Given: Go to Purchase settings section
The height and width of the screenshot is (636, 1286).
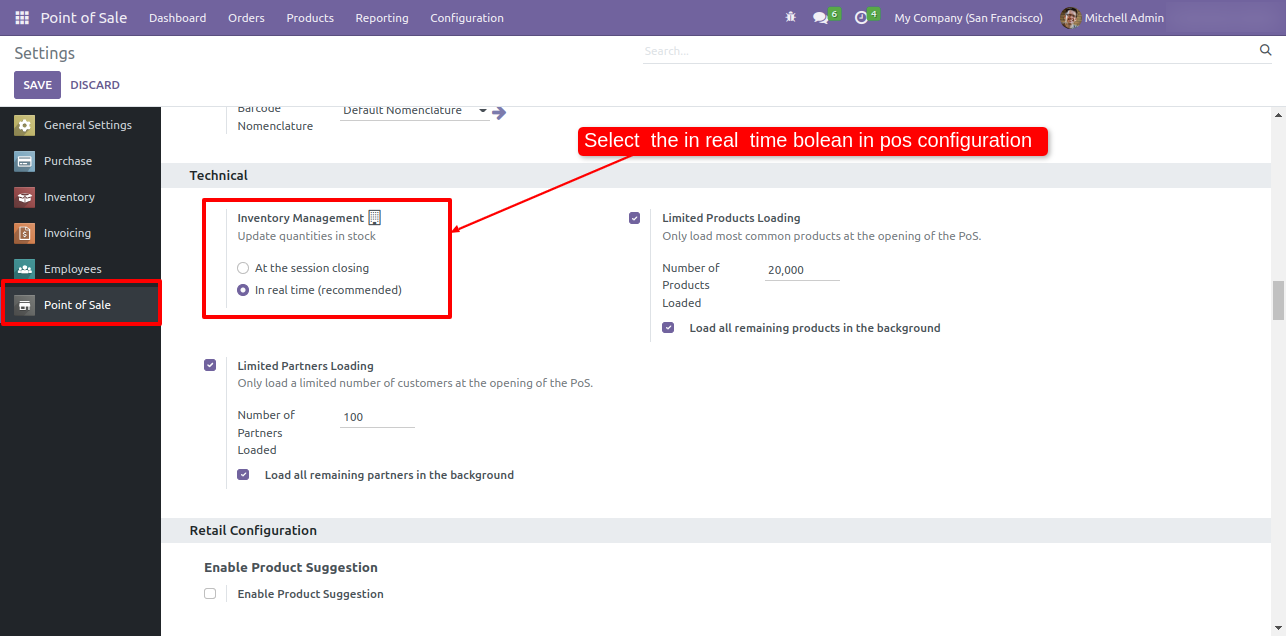Looking at the screenshot, I should click(80, 161).
